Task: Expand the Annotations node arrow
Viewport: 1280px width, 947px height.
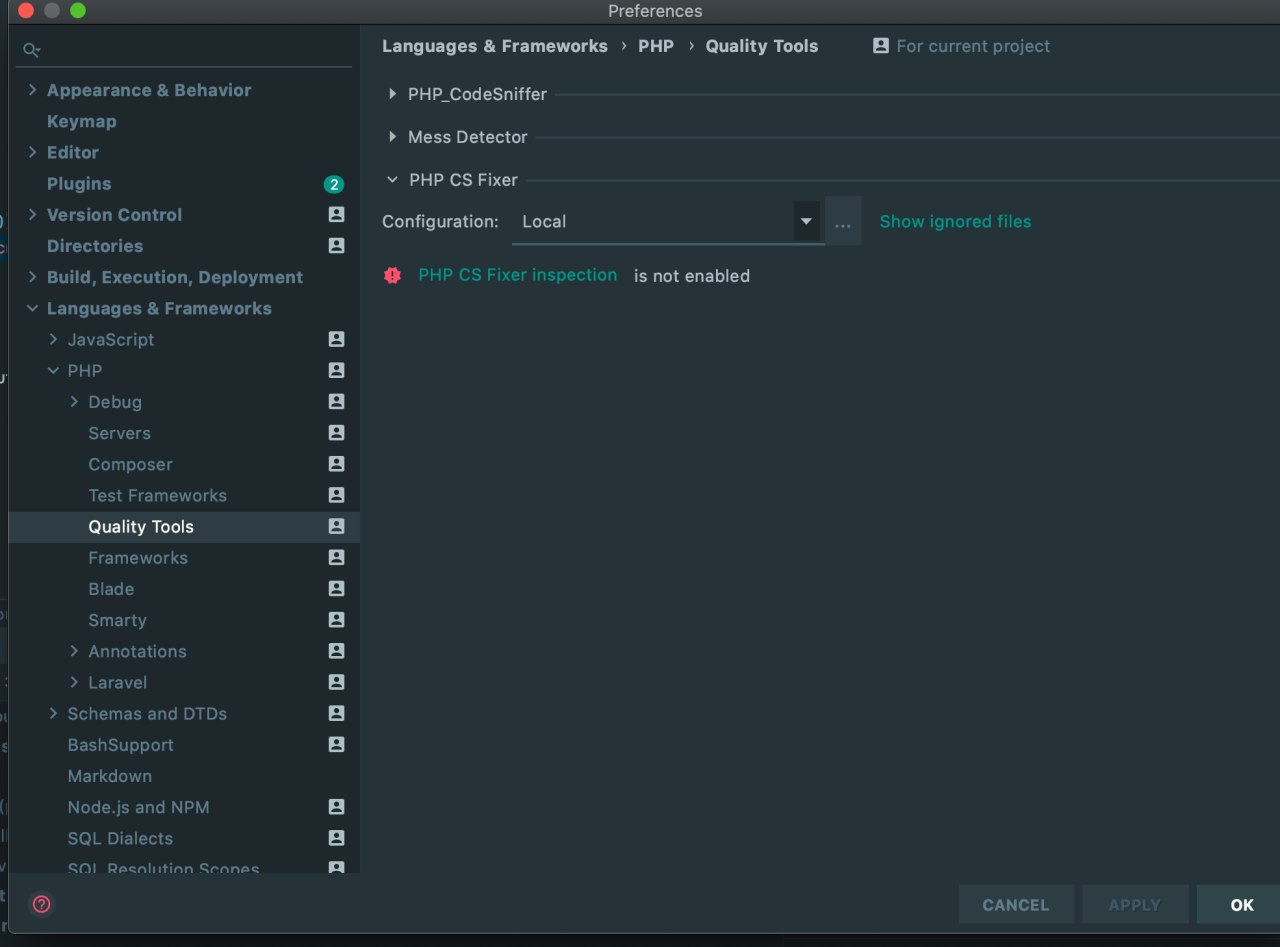Action: click(75, 651)
